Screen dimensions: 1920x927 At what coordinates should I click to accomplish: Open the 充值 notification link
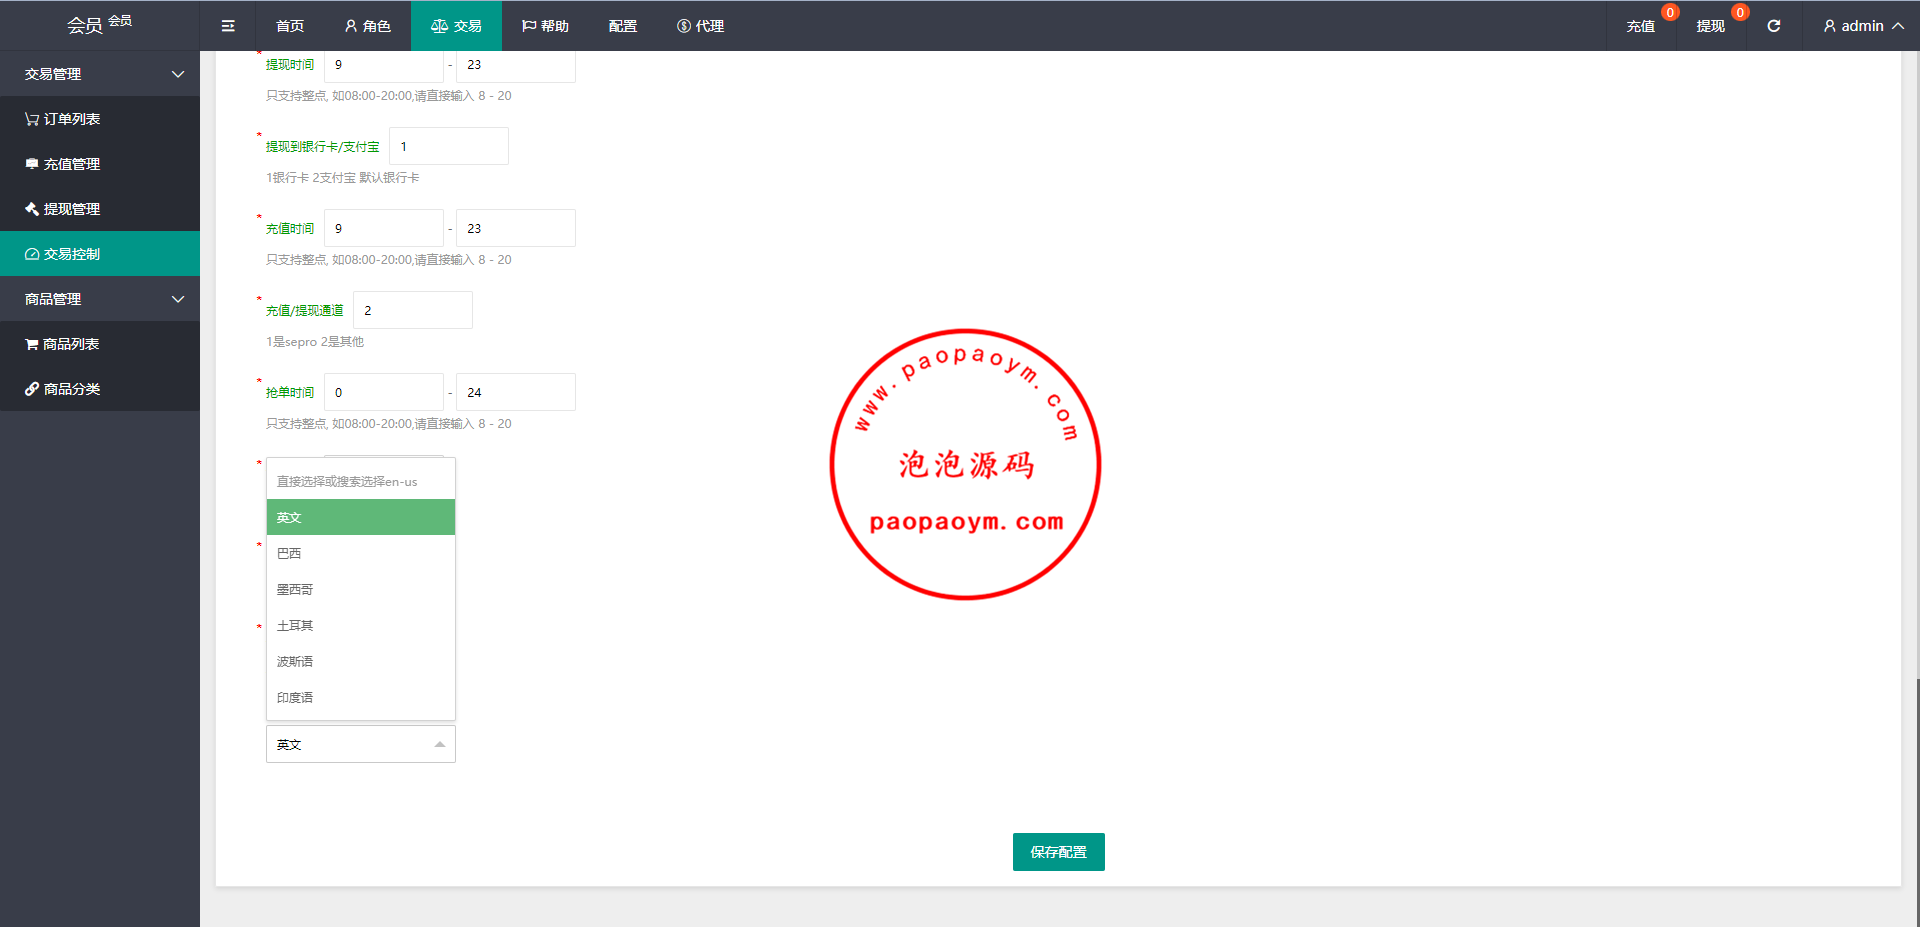pyautogui.click(x=1640, y=26)
